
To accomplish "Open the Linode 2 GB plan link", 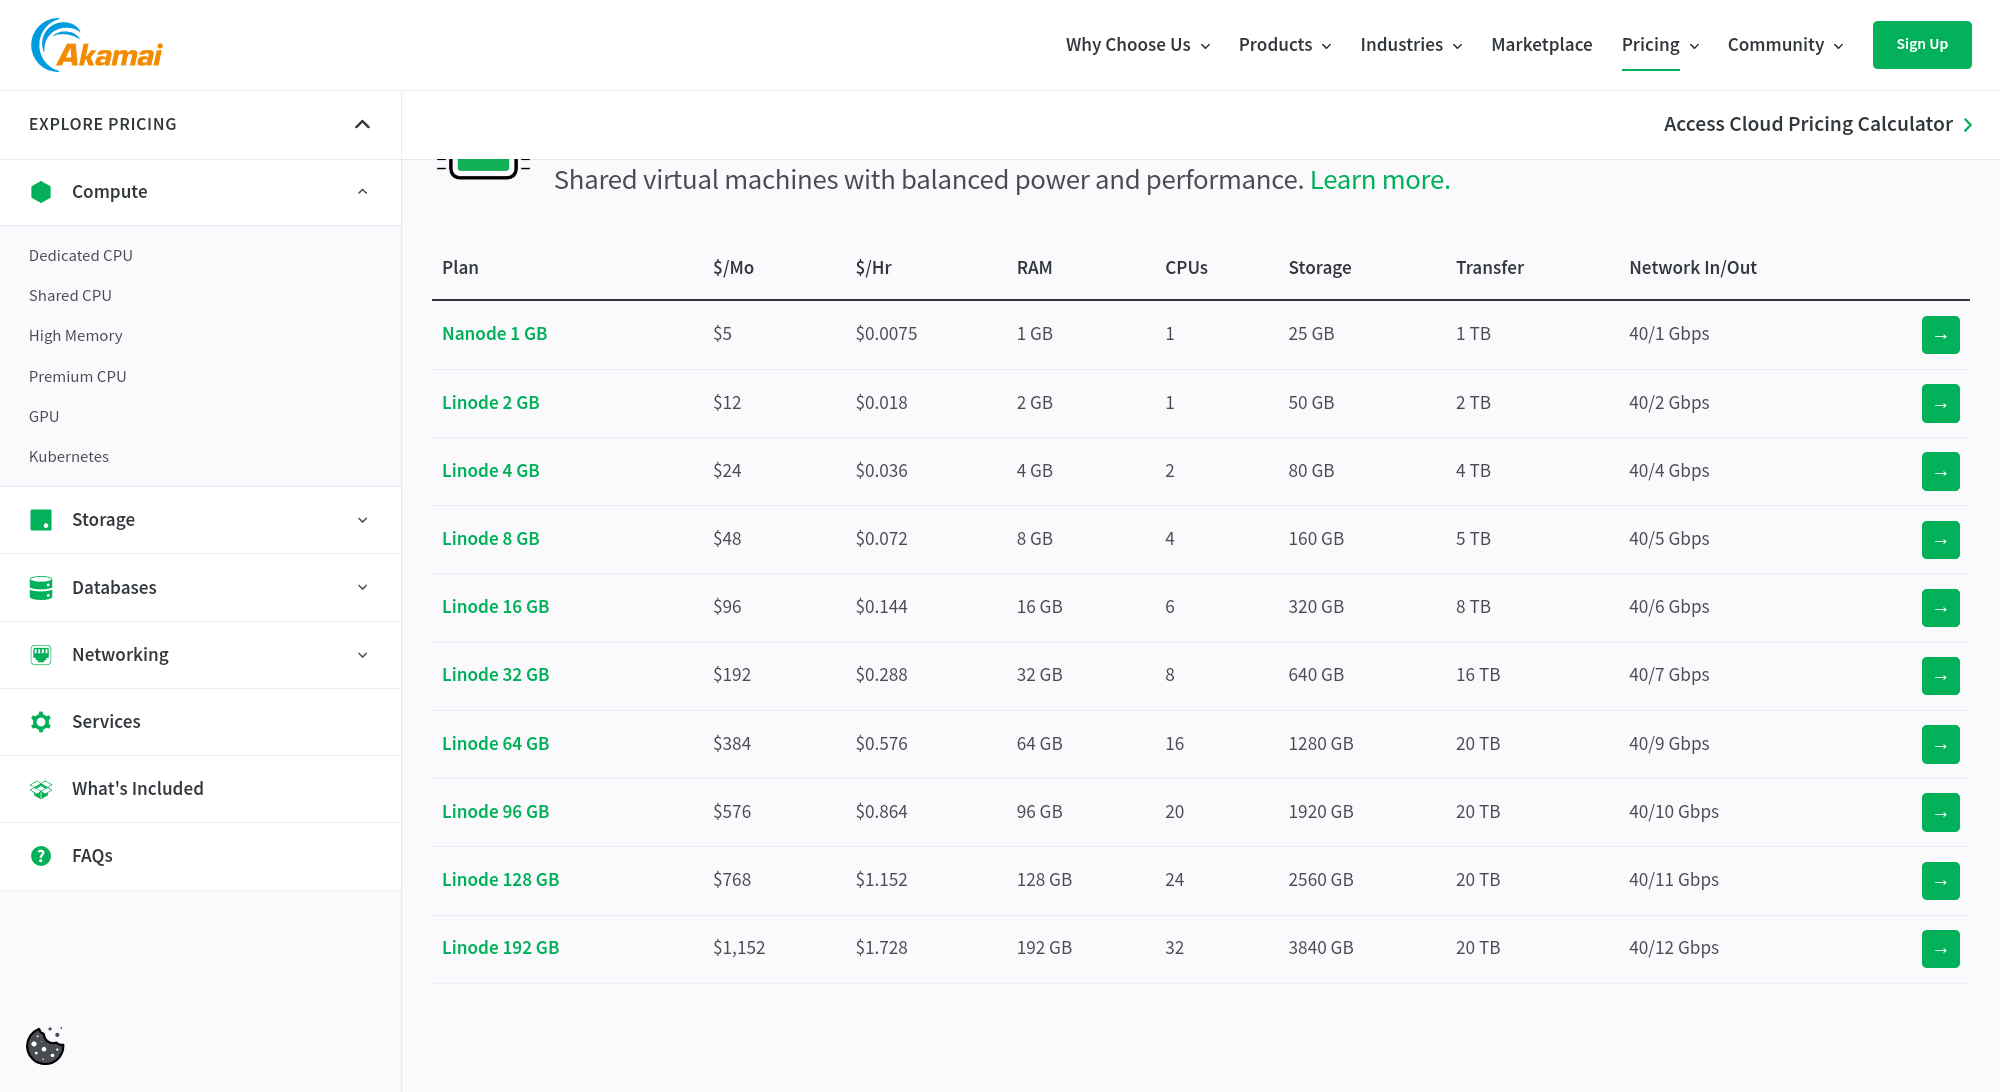I will (491, 403).
